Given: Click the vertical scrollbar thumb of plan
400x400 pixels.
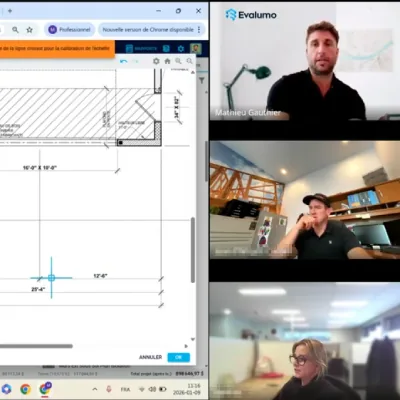Looking at the screenshot, I should coord(193,250).
